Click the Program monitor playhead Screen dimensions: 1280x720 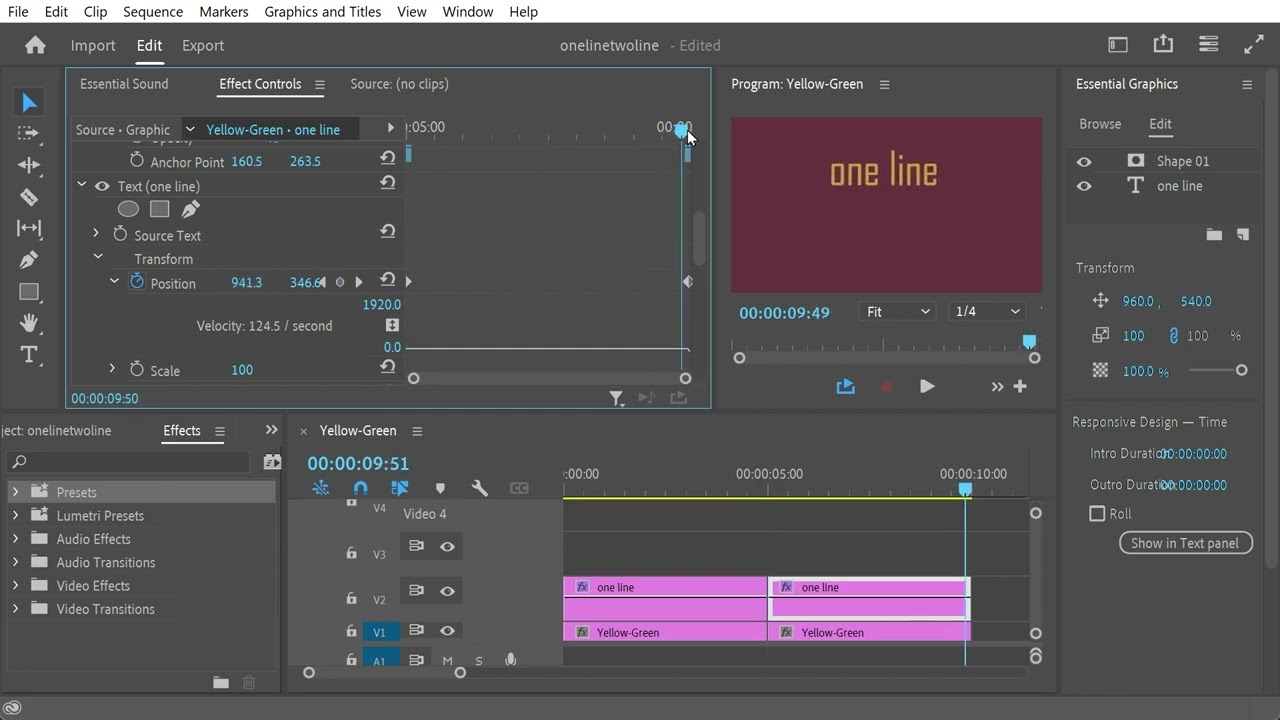pos(1029,342)
